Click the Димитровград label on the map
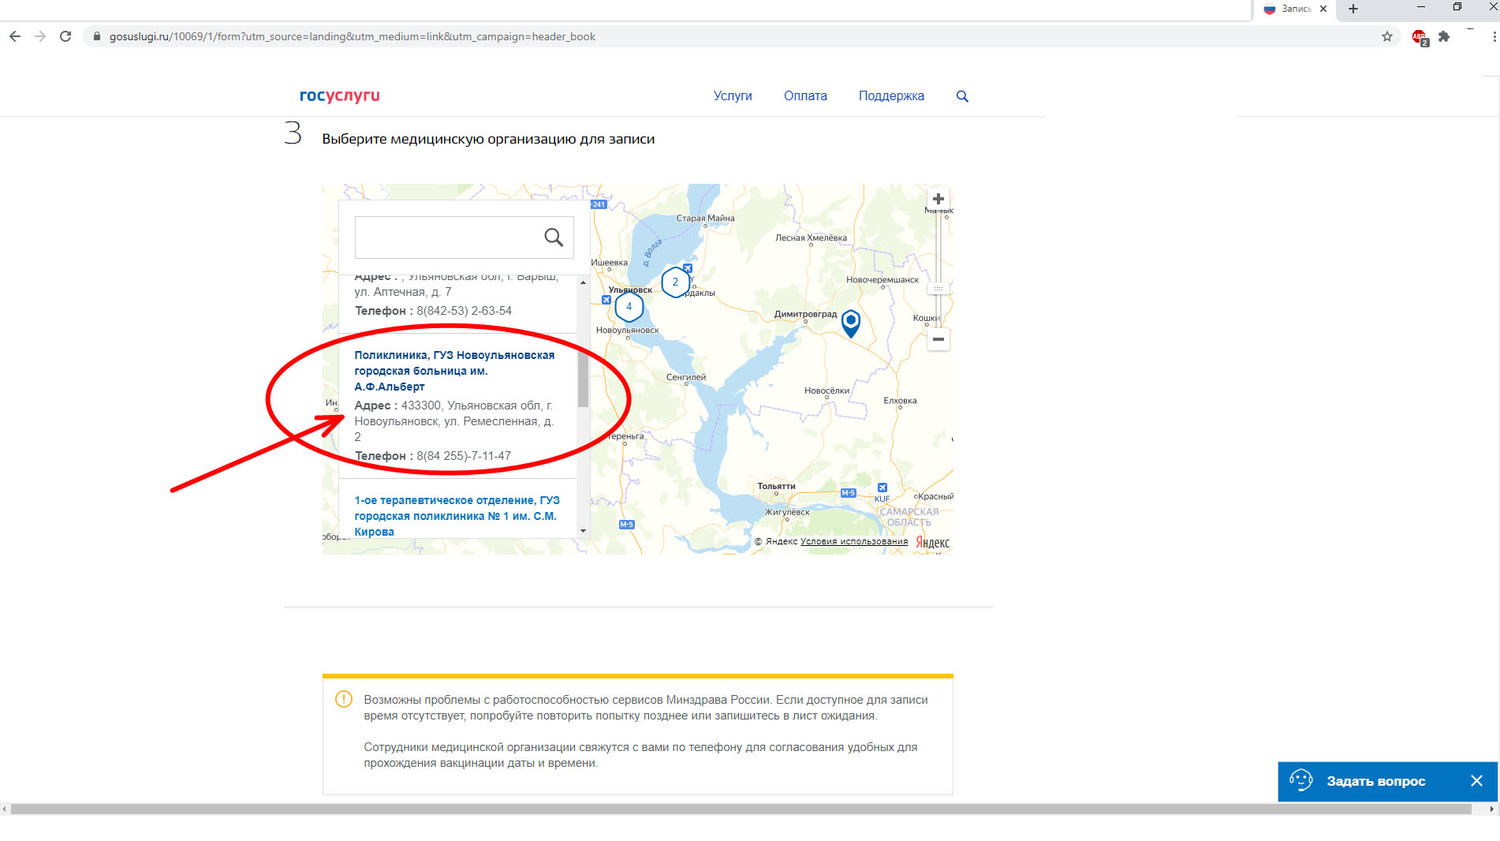 click(x=805, y=314)
